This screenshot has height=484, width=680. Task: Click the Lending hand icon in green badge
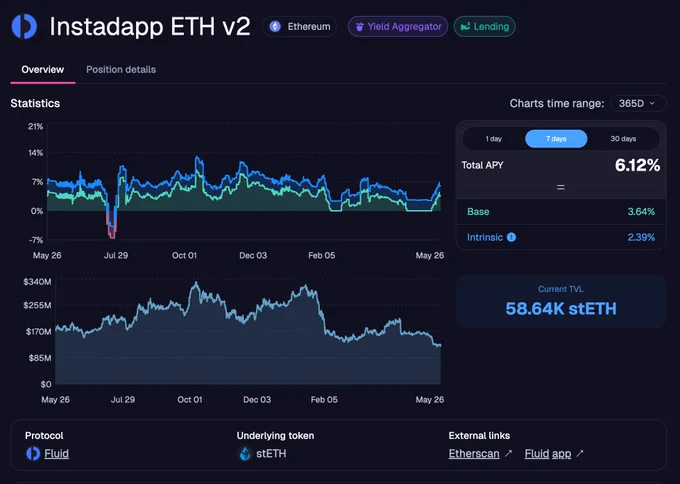[x=465, y=26]
